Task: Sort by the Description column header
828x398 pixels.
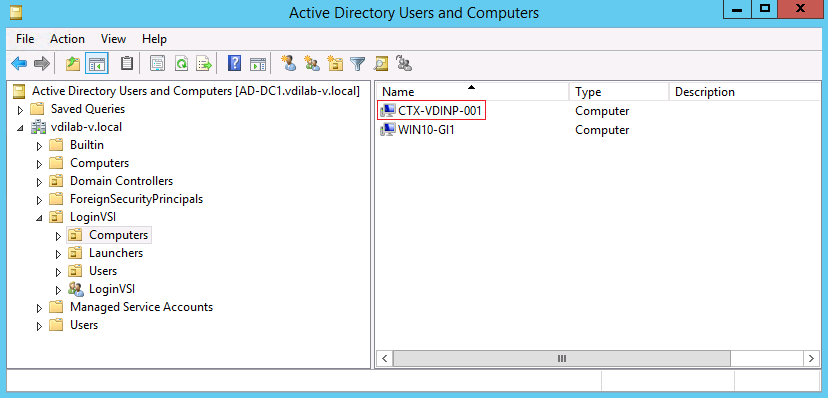Action: pos(745,91)
